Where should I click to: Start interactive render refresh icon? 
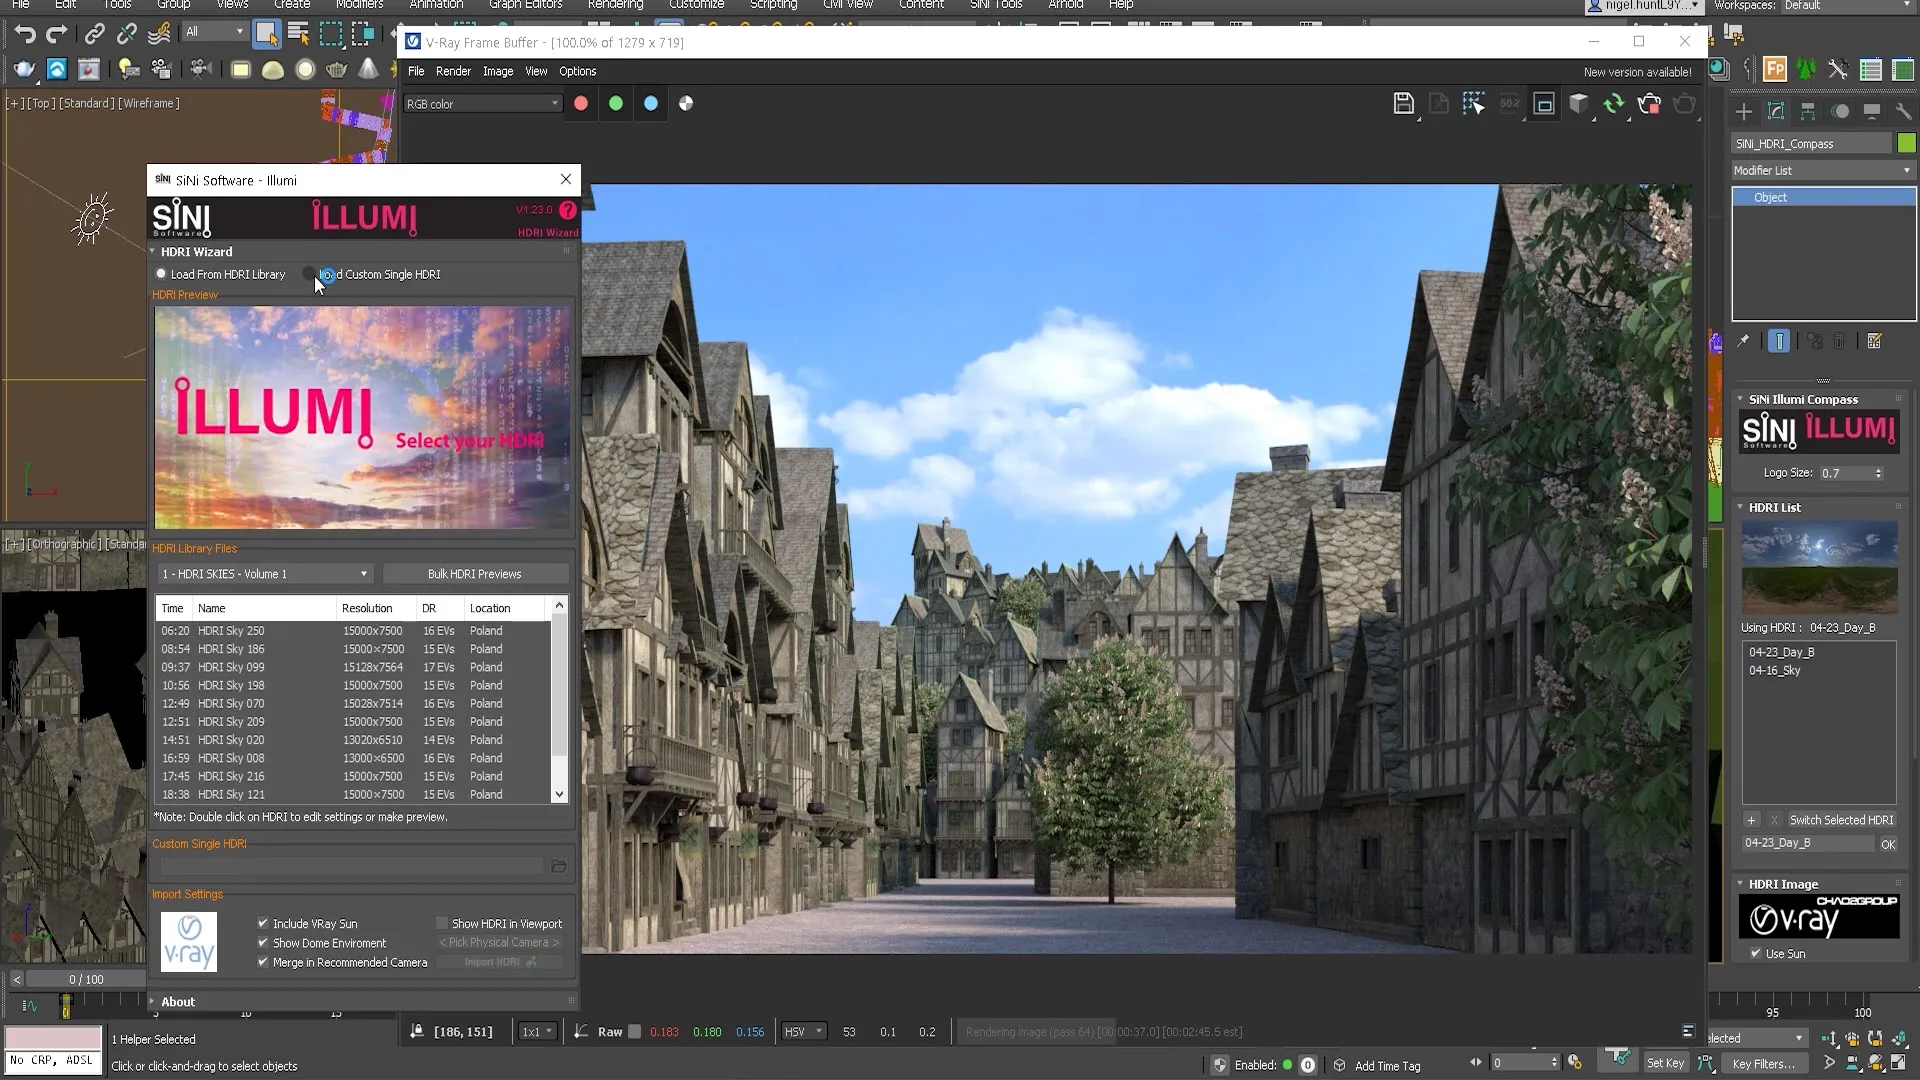point(1614,104)
